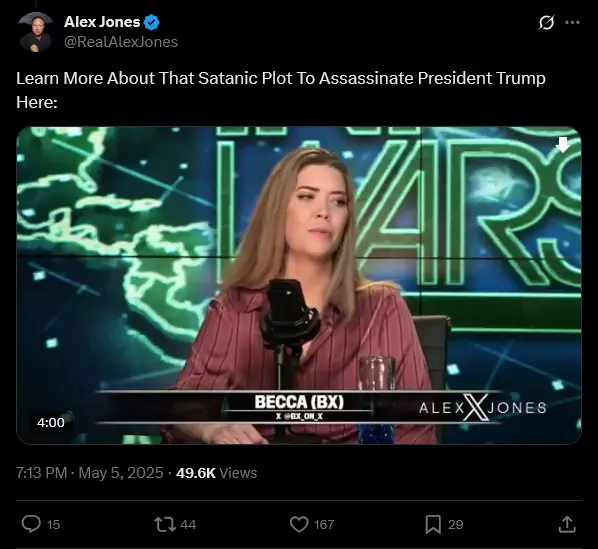This screenshot has height=549, width=598.
Task: Click the like count 167
Action: (x=324, y=525)
